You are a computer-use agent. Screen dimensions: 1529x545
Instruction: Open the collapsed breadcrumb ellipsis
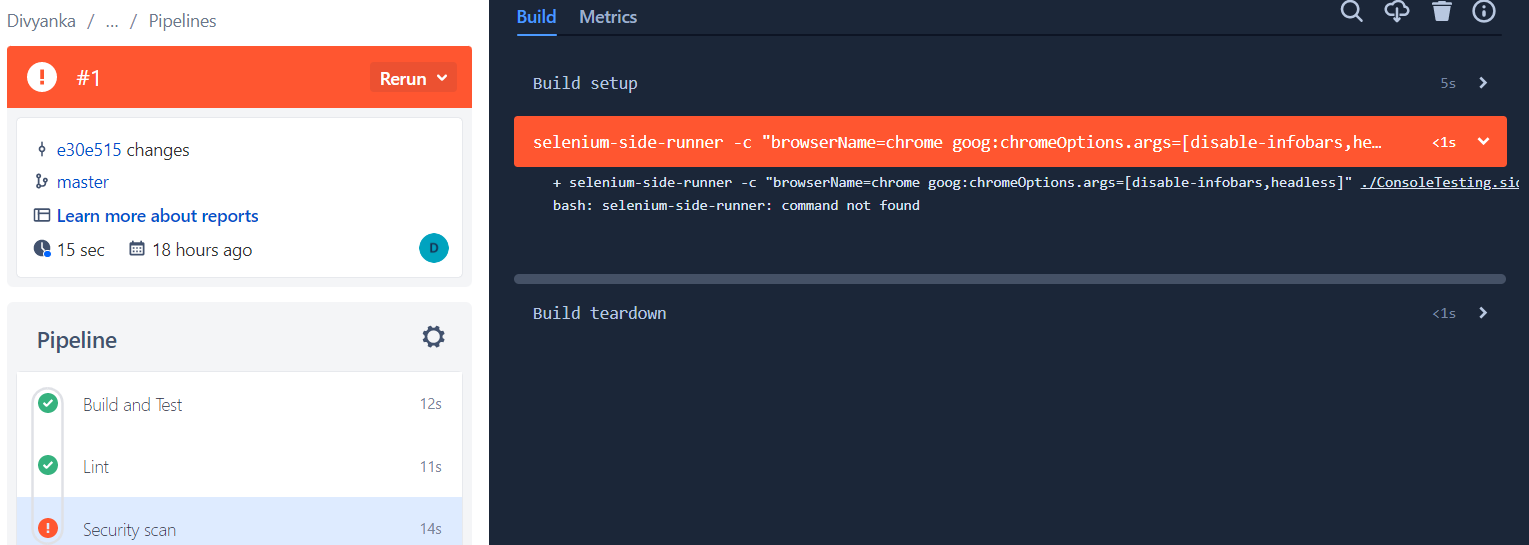pos(112,20)
